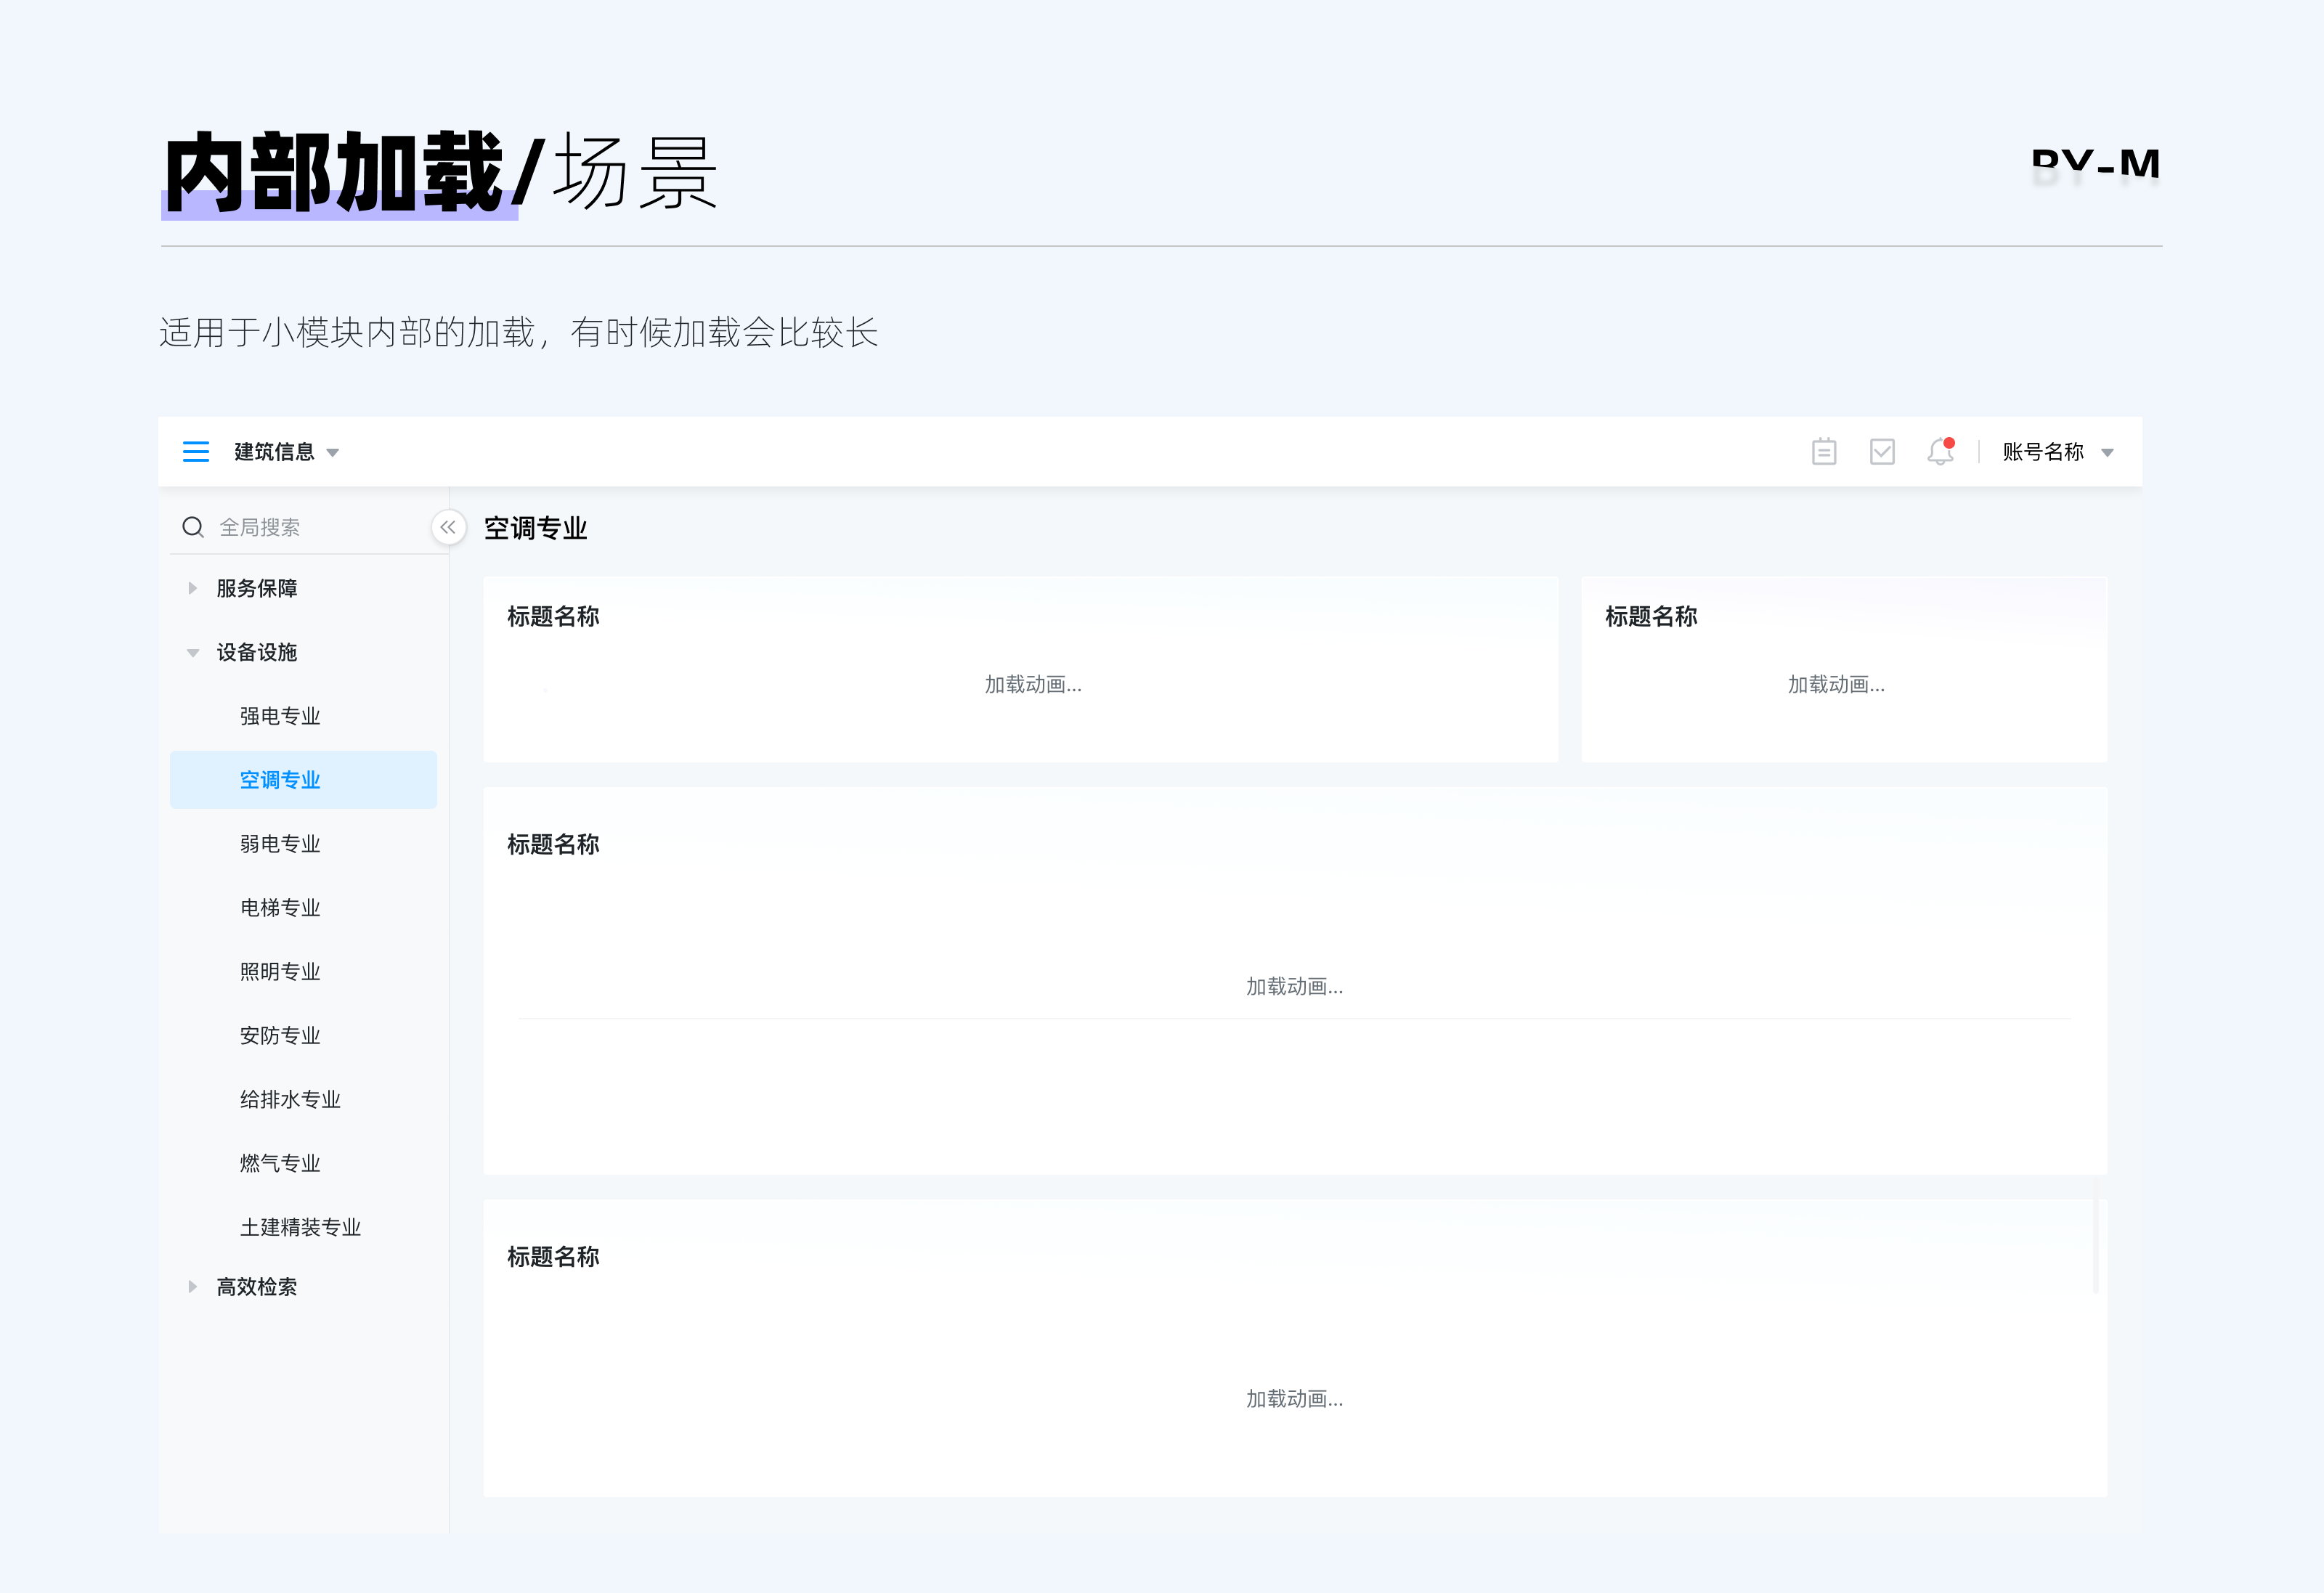Select the 空调专业 menu item
This screenshot has height=1593, width=2324.
(x=280, y=780)
